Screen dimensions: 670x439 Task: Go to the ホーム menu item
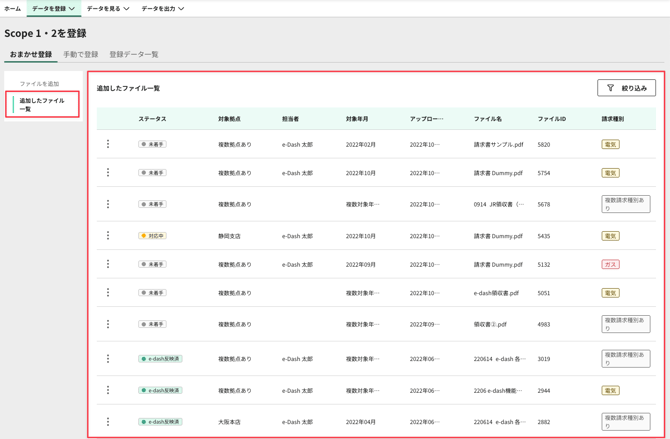(12, 9)
